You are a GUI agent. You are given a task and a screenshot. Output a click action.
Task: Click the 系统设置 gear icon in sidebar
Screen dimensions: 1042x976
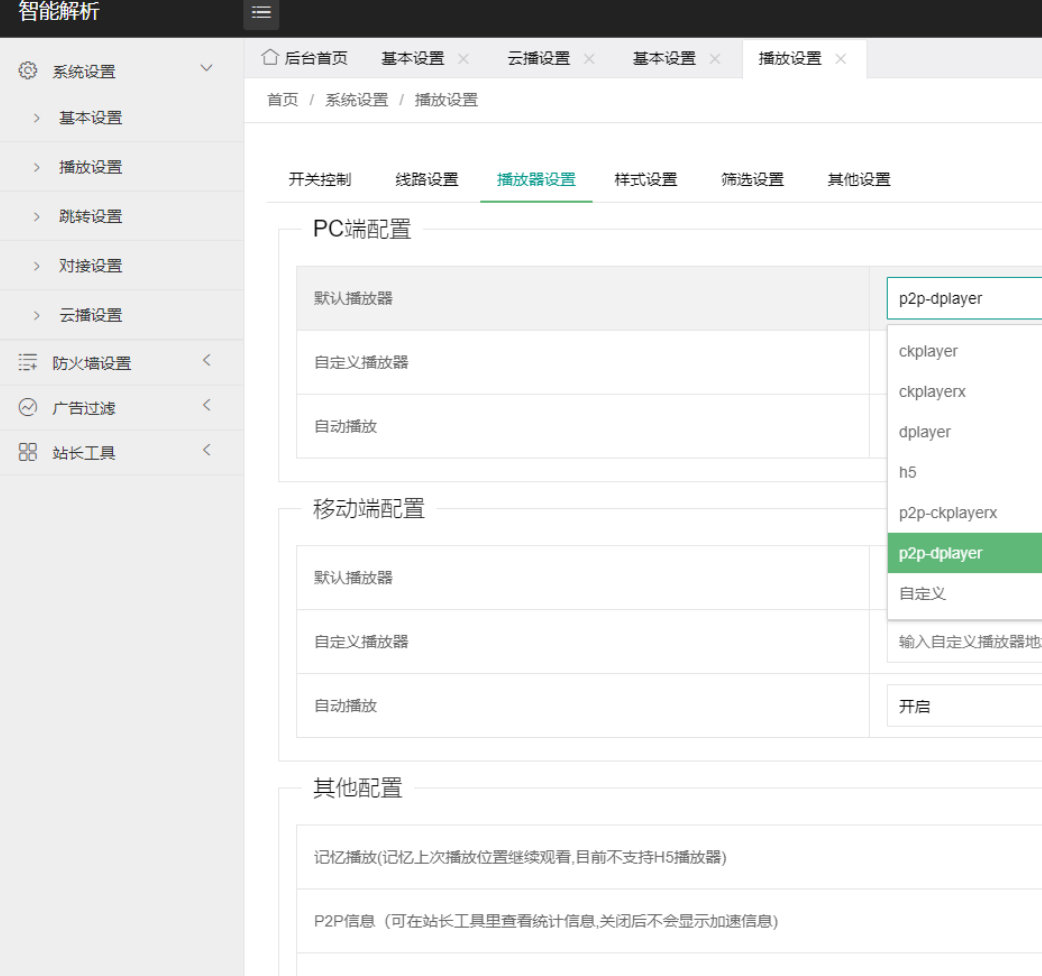tap(29, 71)
